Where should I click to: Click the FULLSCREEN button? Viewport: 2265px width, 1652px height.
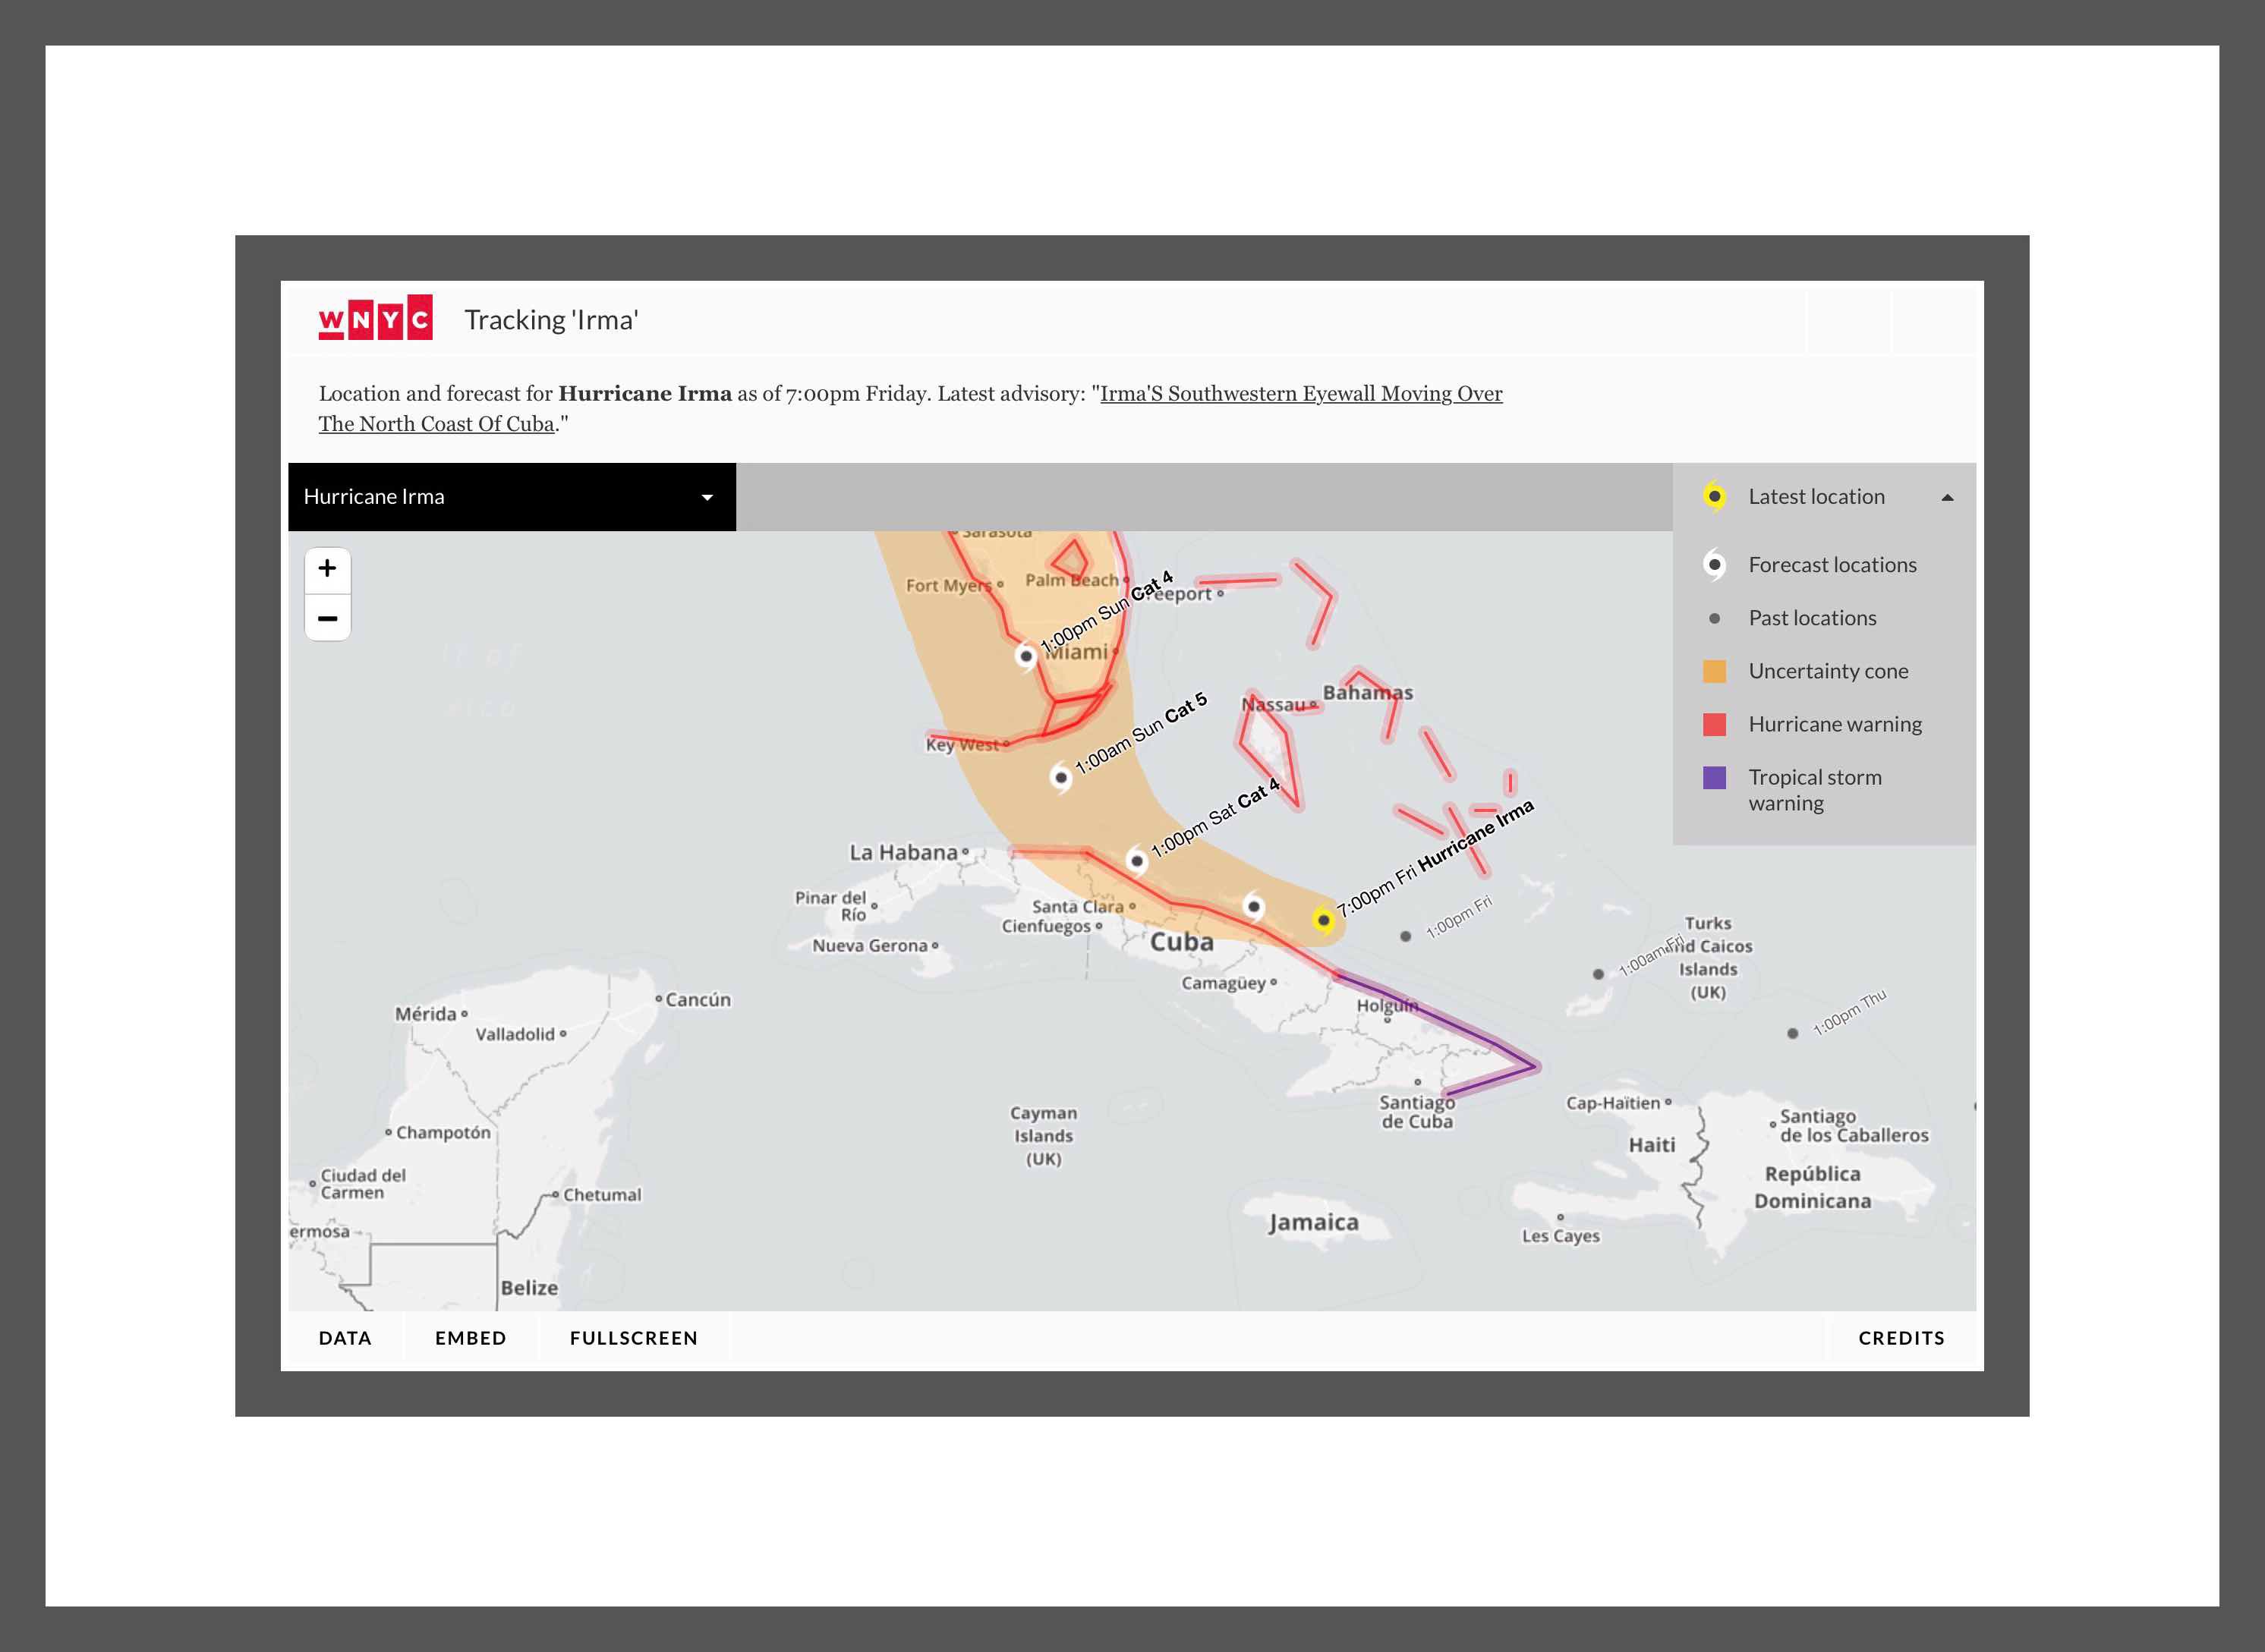(x=633, y=1338)
